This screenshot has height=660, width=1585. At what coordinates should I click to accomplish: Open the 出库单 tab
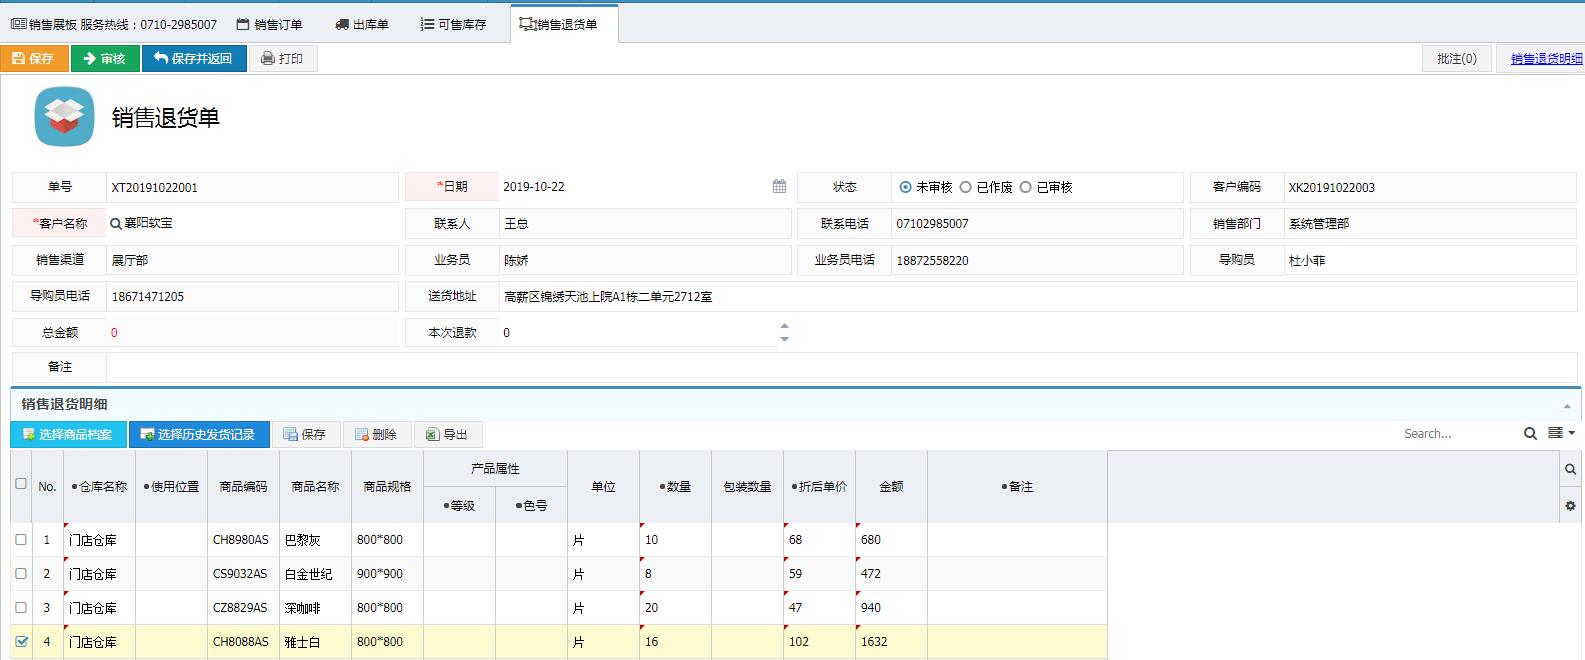pyautogui.click(x=362, y=24)
